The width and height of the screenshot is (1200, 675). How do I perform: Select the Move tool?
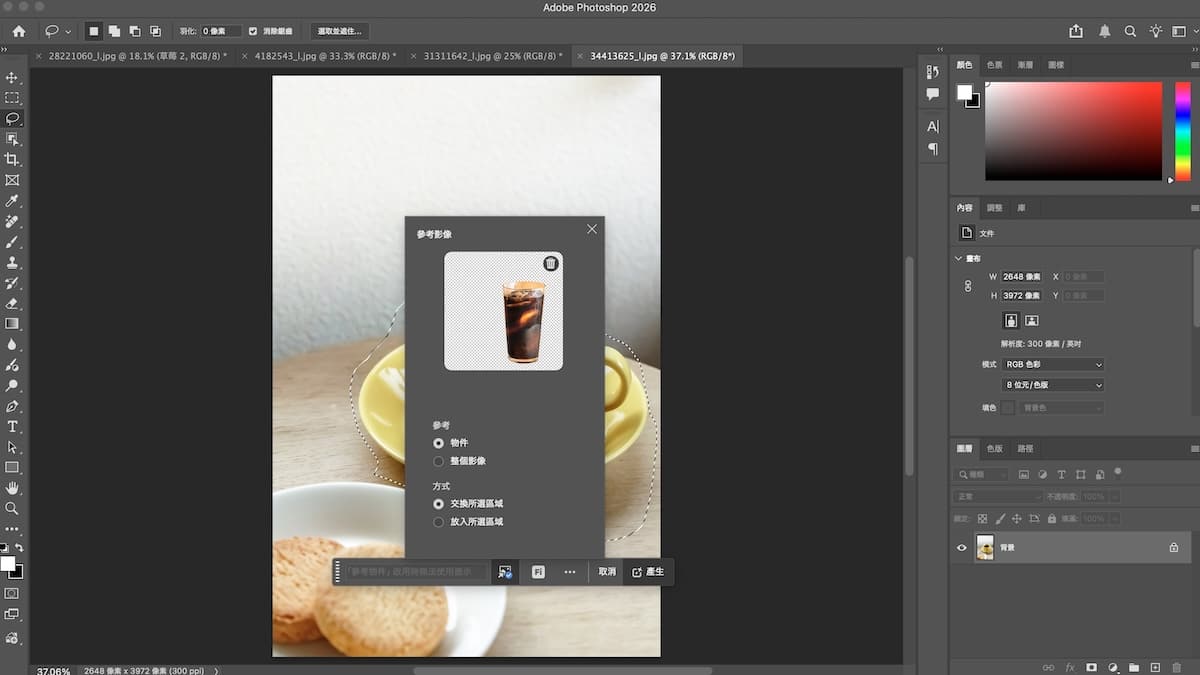(12, 77)
